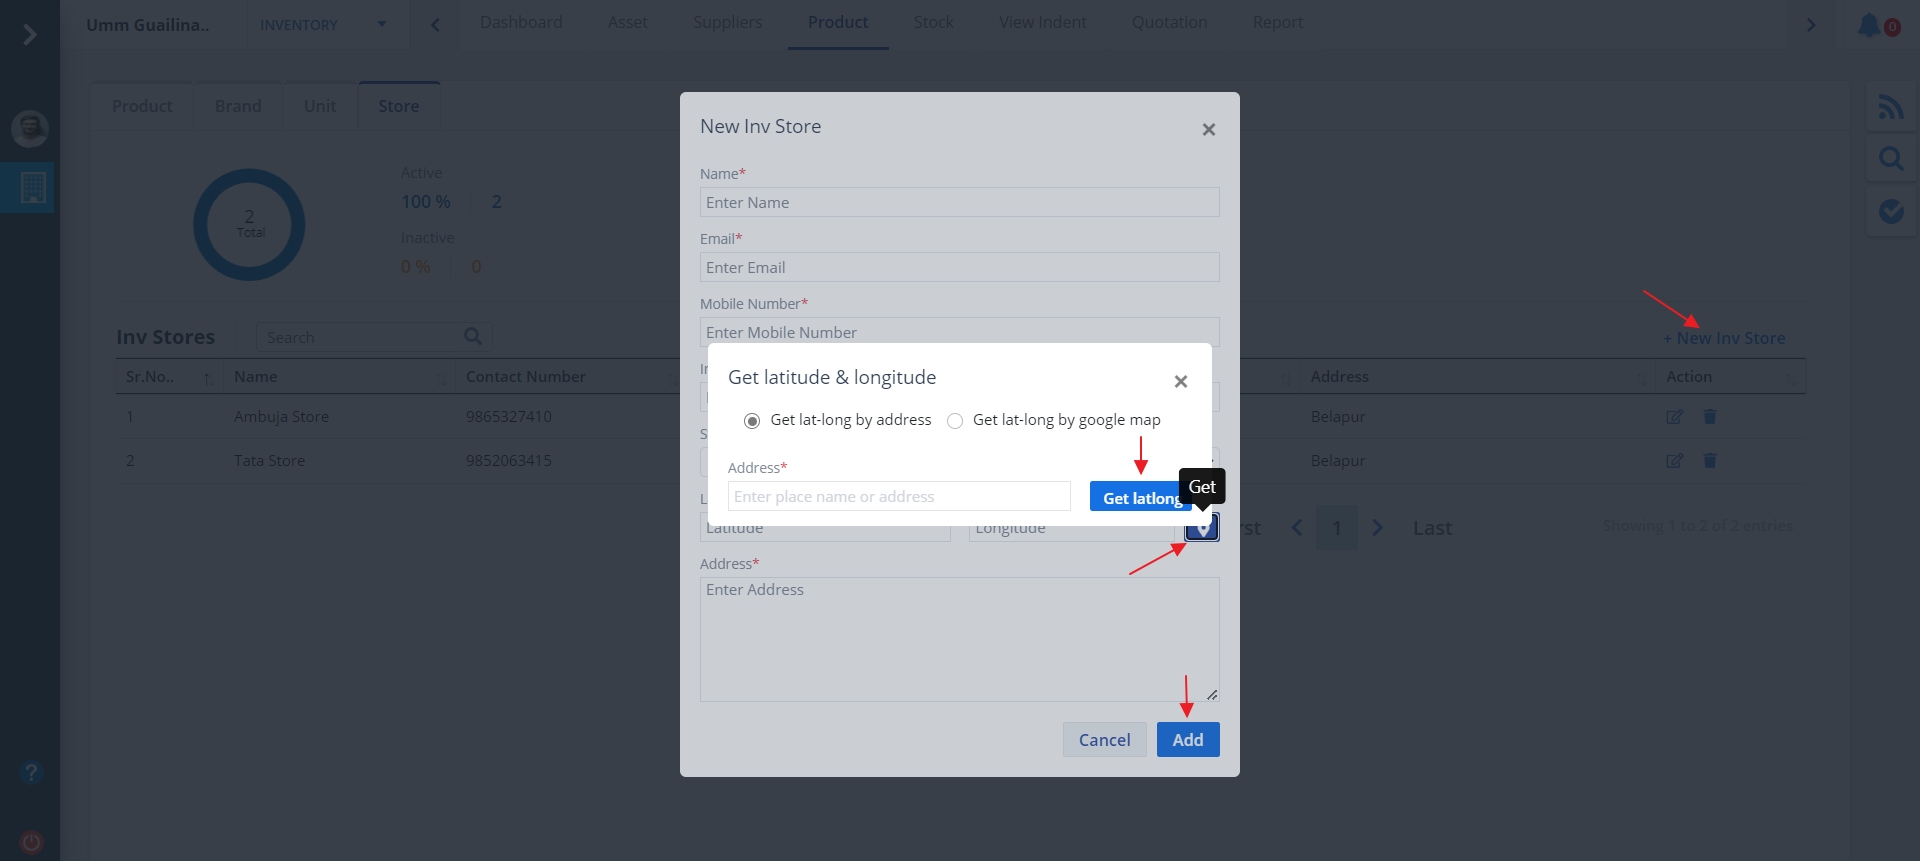The image size is (1920, 861).
Task: Expand the left sidebar with the chevron arrow
Action: point(30,35)
